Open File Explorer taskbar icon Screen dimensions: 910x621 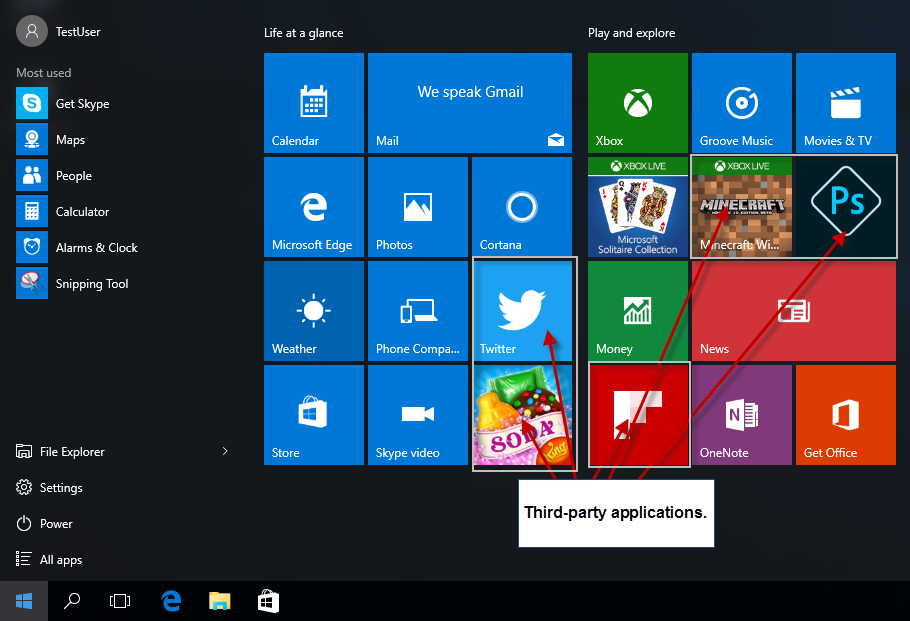coord(220,601)
